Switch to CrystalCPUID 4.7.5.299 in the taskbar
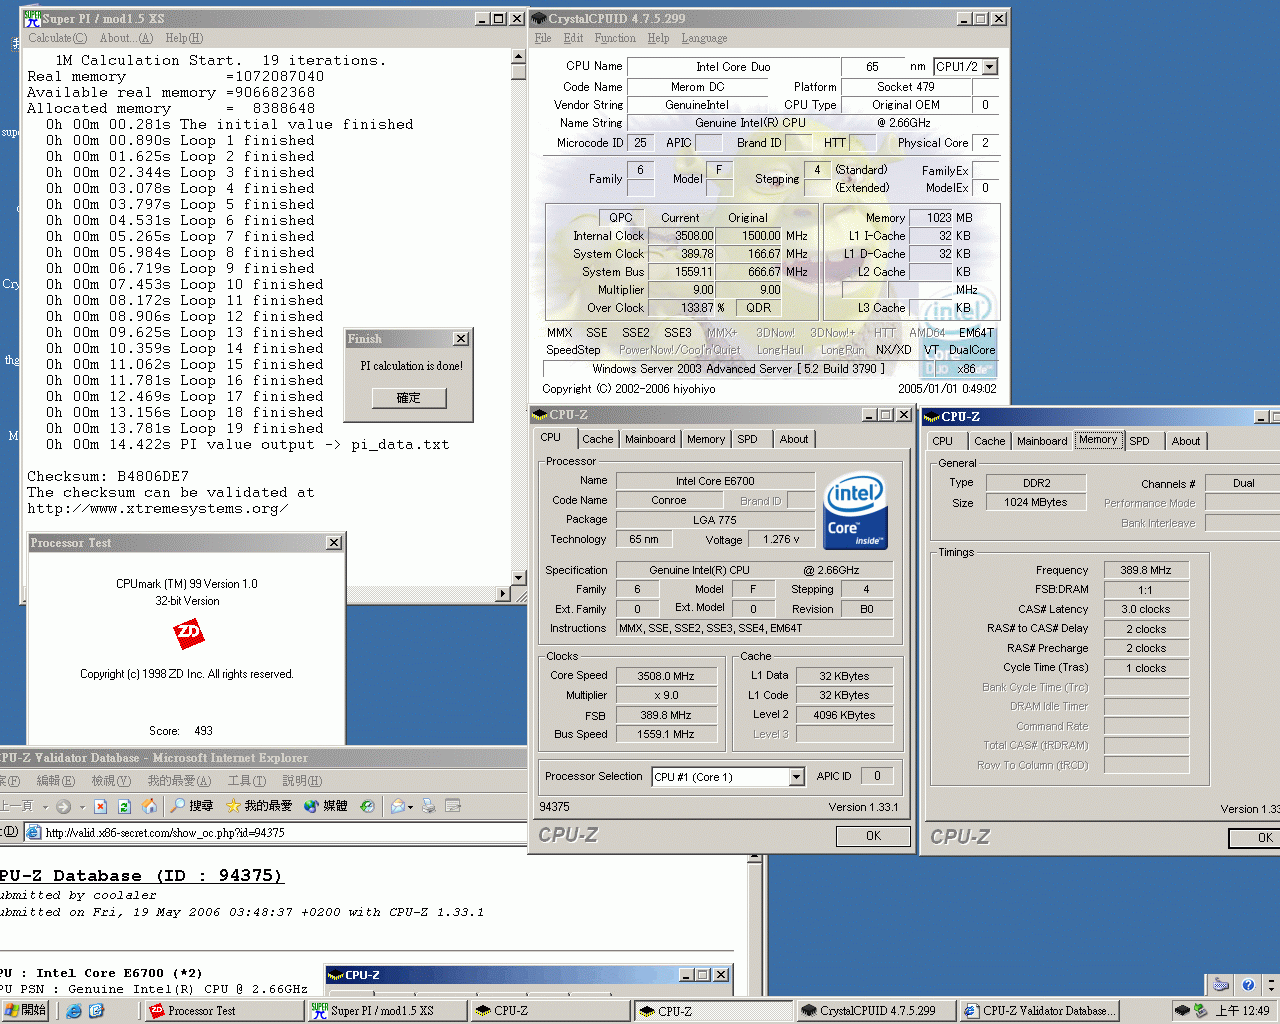This screenshot has width=1280, height=1024. click(875, 1011)
